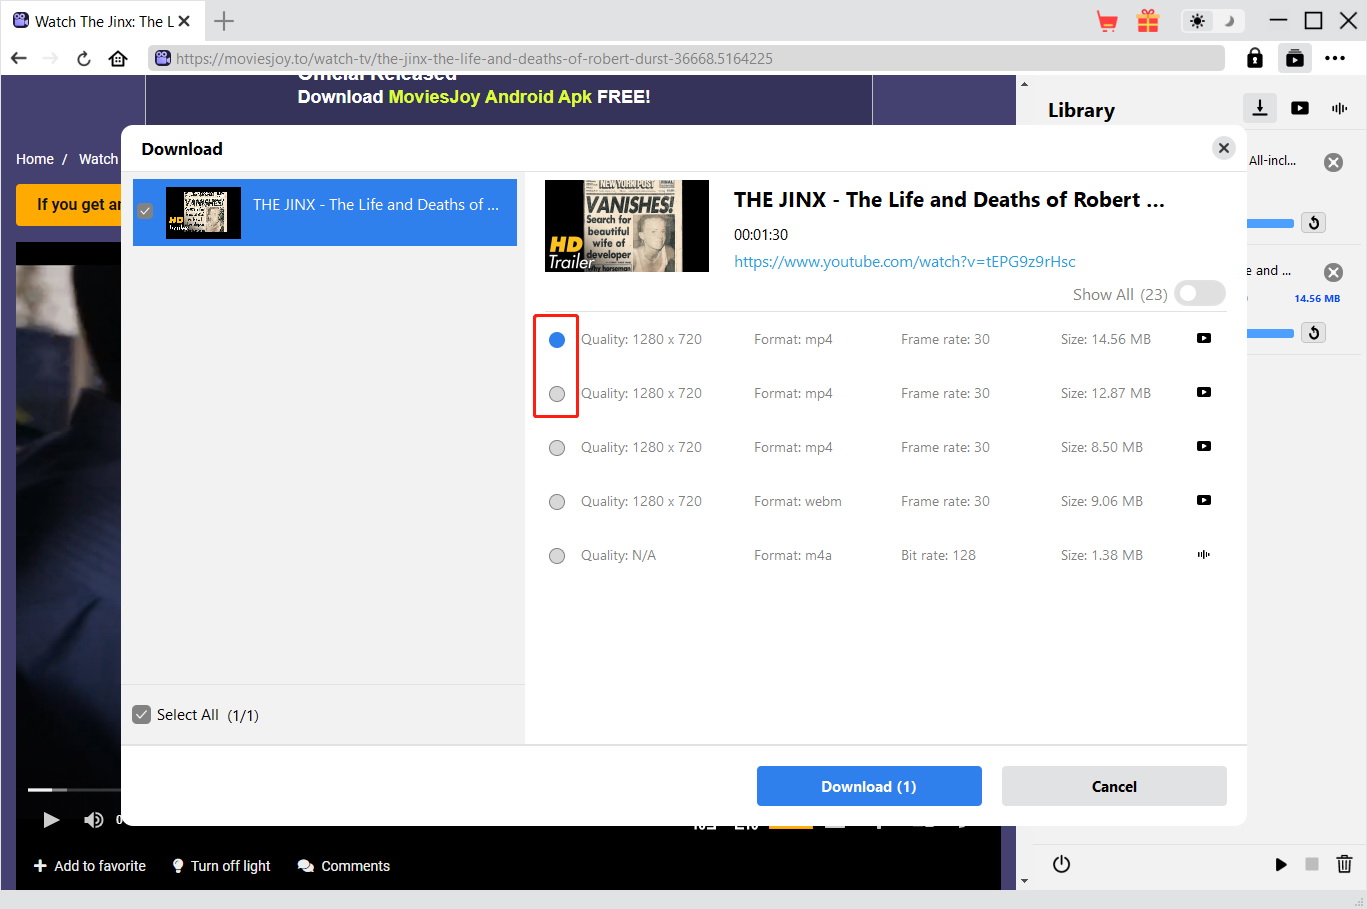Viewport: 1367px width, 909px height.
Task: Click 'If you get an' orange banner button
Action: 69,204
